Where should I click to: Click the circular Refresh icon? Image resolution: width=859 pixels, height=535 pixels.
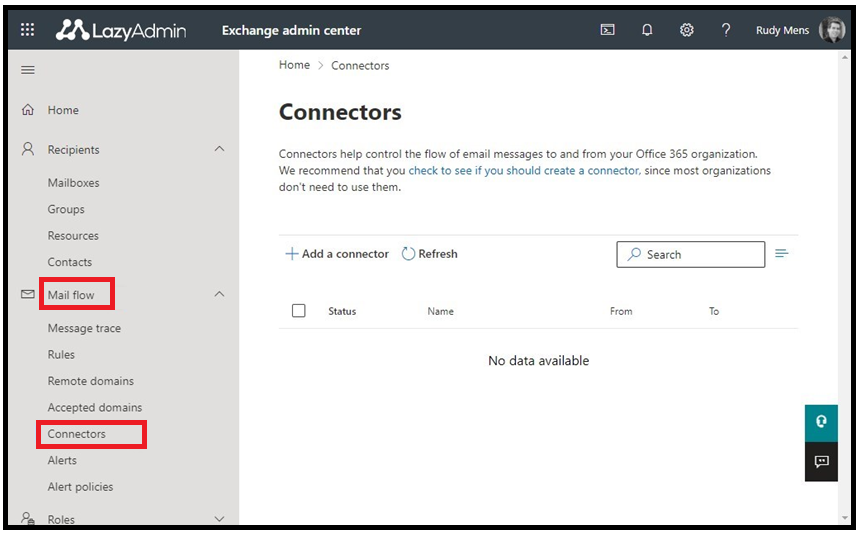pos(408,254)
